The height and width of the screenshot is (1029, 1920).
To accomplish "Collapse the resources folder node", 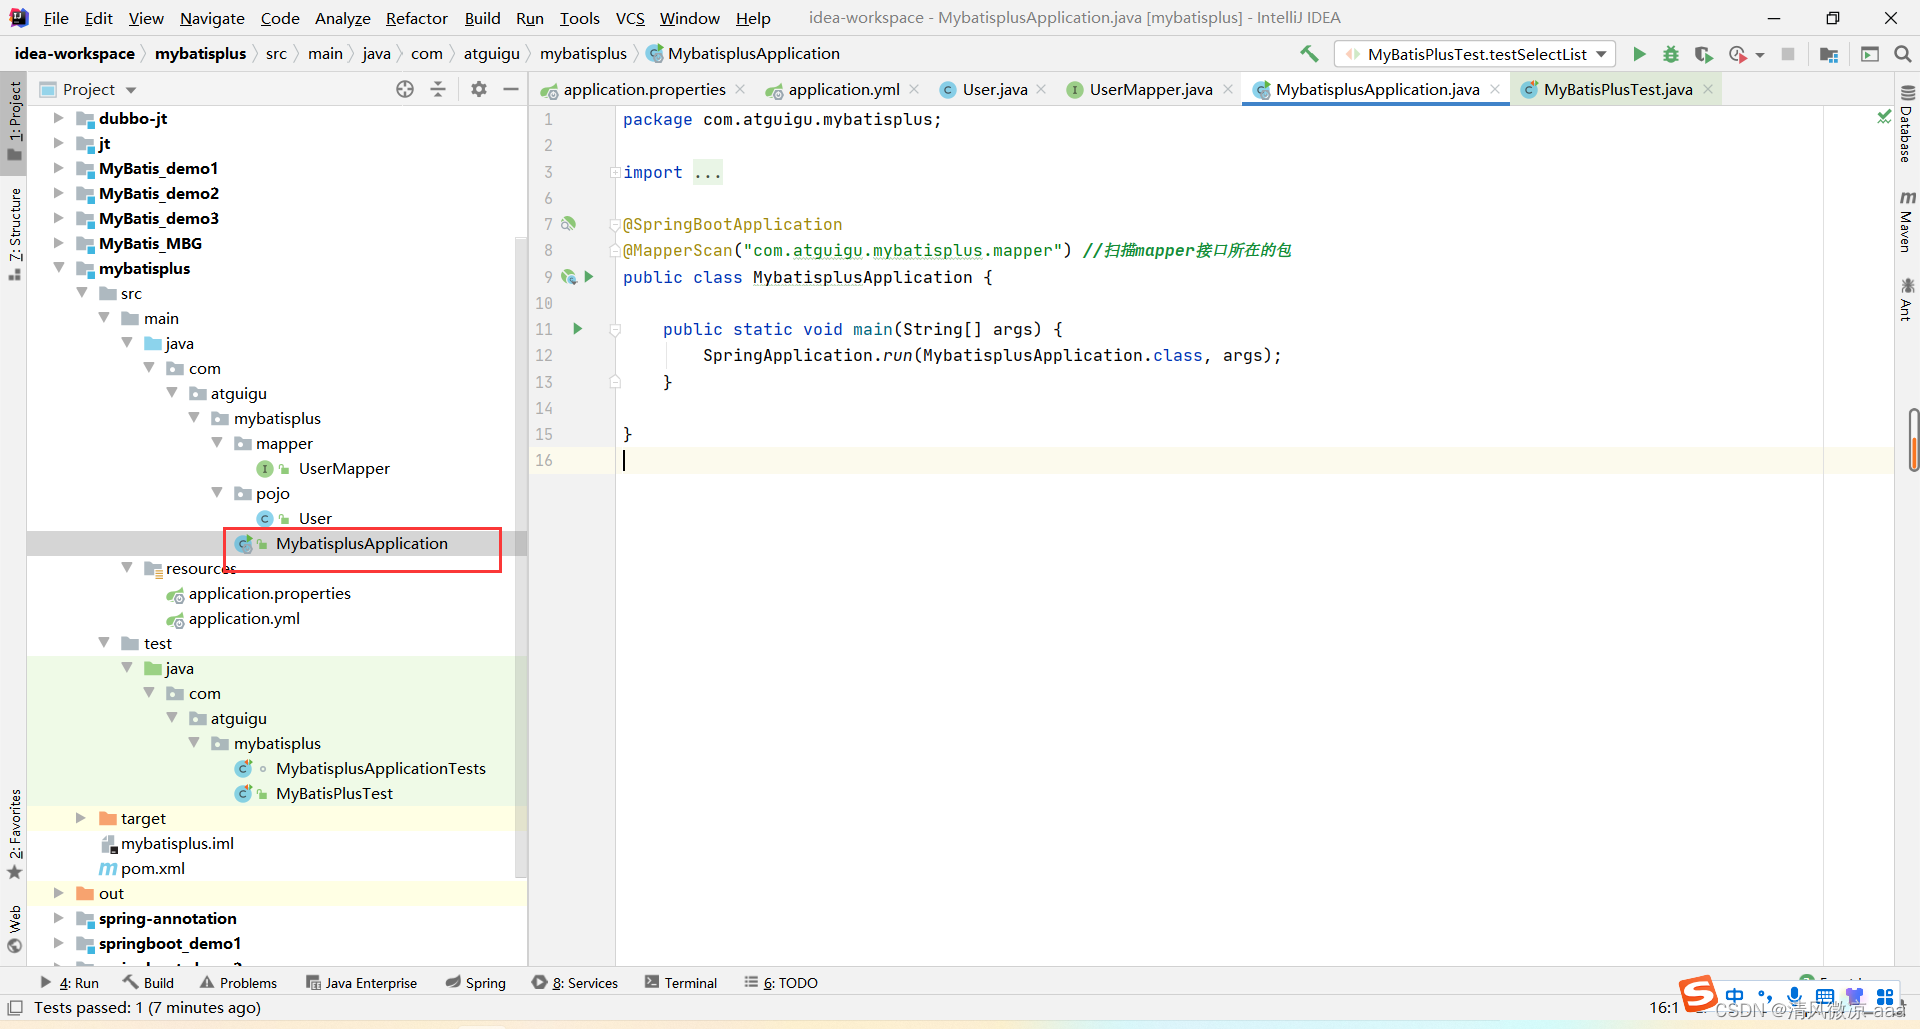I will click(x=127, y=568).
